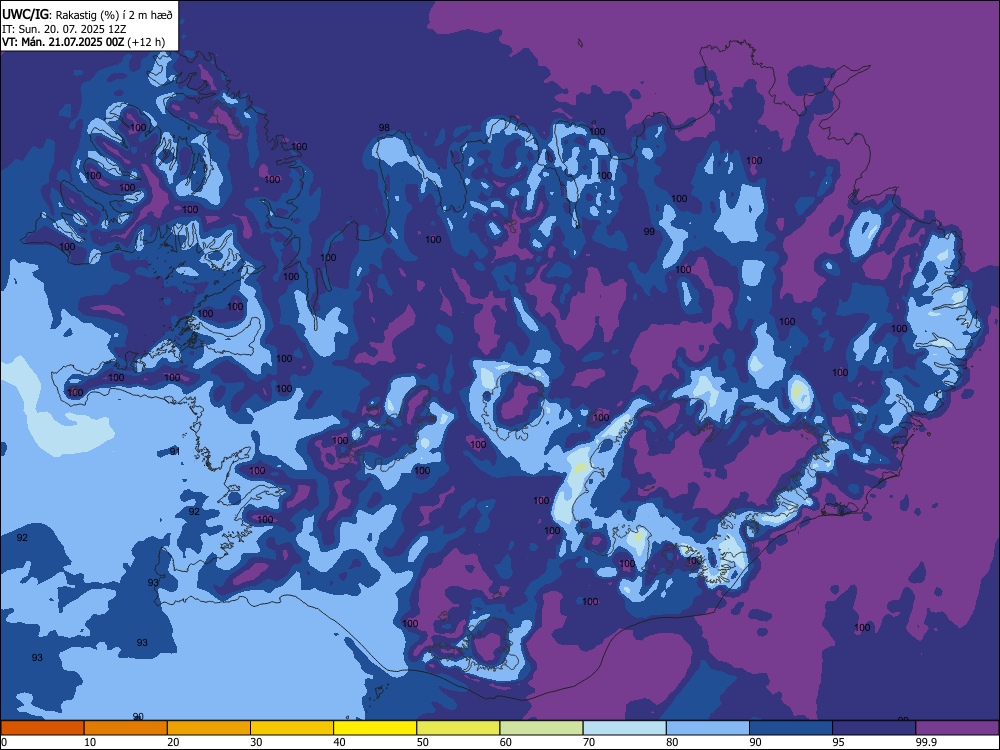Select the '91' humidity value on the map
This screenshot has width=1000, height=750.
pyautogui.click(x=175, y=452)
